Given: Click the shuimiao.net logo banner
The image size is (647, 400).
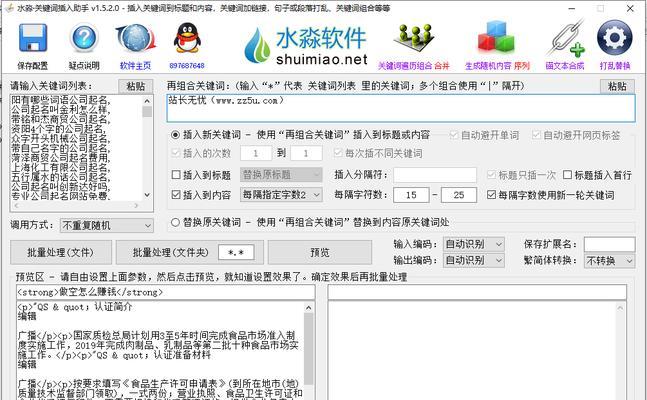Looking at the screenshot, I should click(306, 45).
